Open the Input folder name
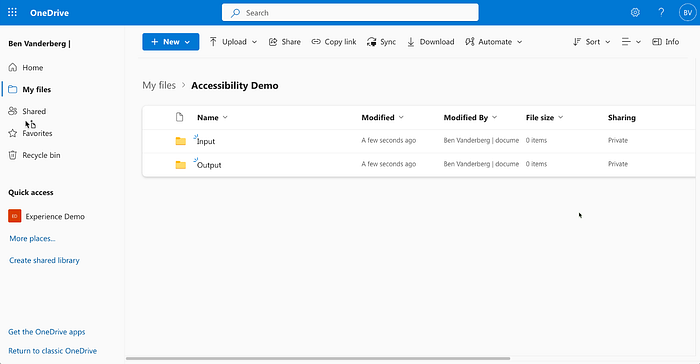Viewport: 700px width, 364px height. (x=206, y=141)
